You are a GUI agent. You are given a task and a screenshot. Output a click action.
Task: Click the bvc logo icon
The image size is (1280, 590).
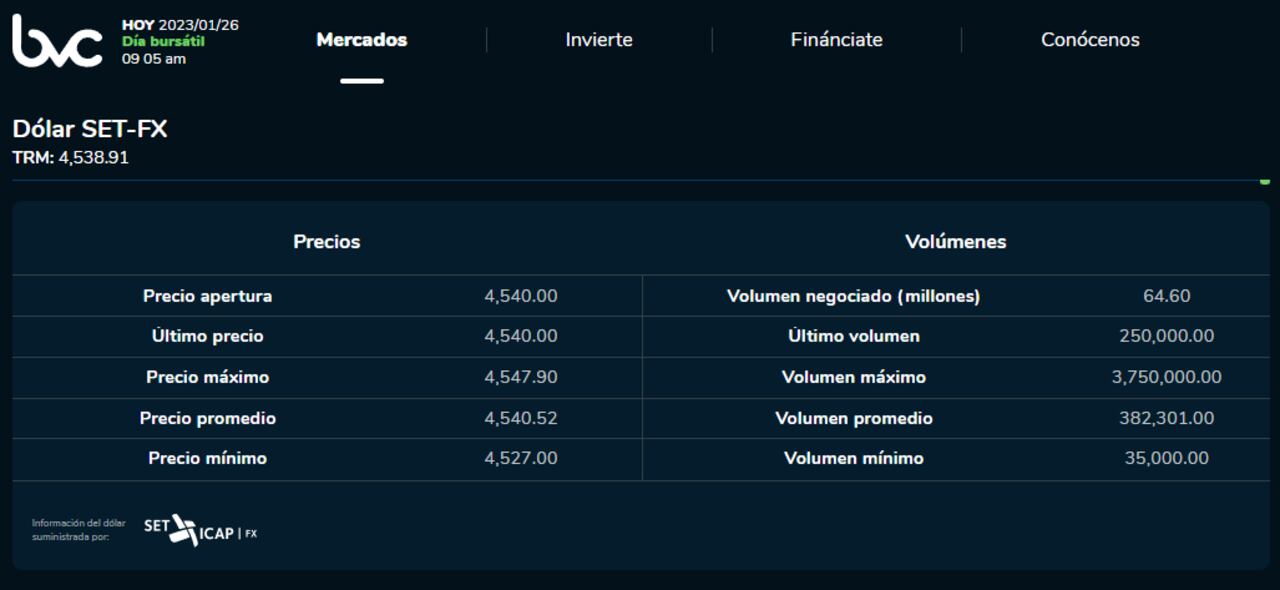[x=57, y=41]
